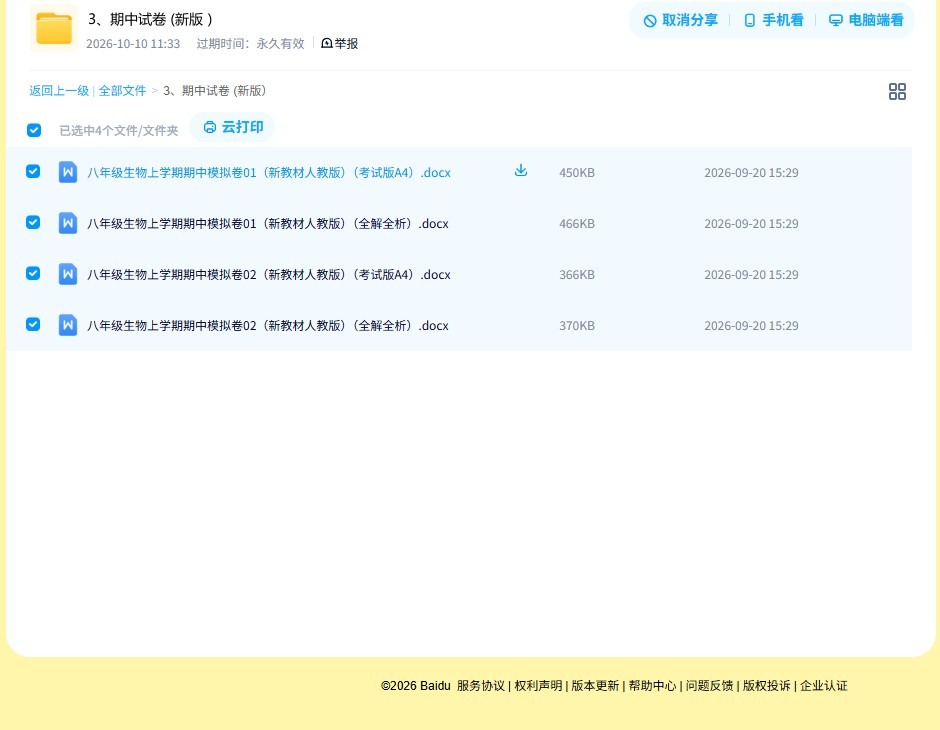Report this share via 举报
This screenshot has width=940, height=730.
coord(340,44)
